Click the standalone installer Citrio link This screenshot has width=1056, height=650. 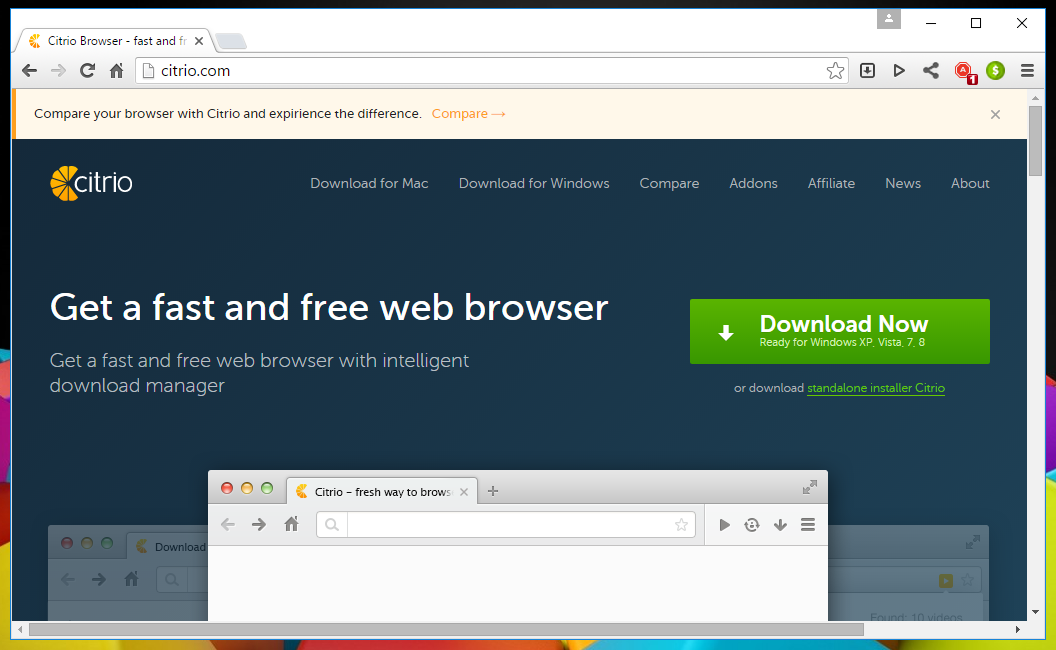[876, 388]
